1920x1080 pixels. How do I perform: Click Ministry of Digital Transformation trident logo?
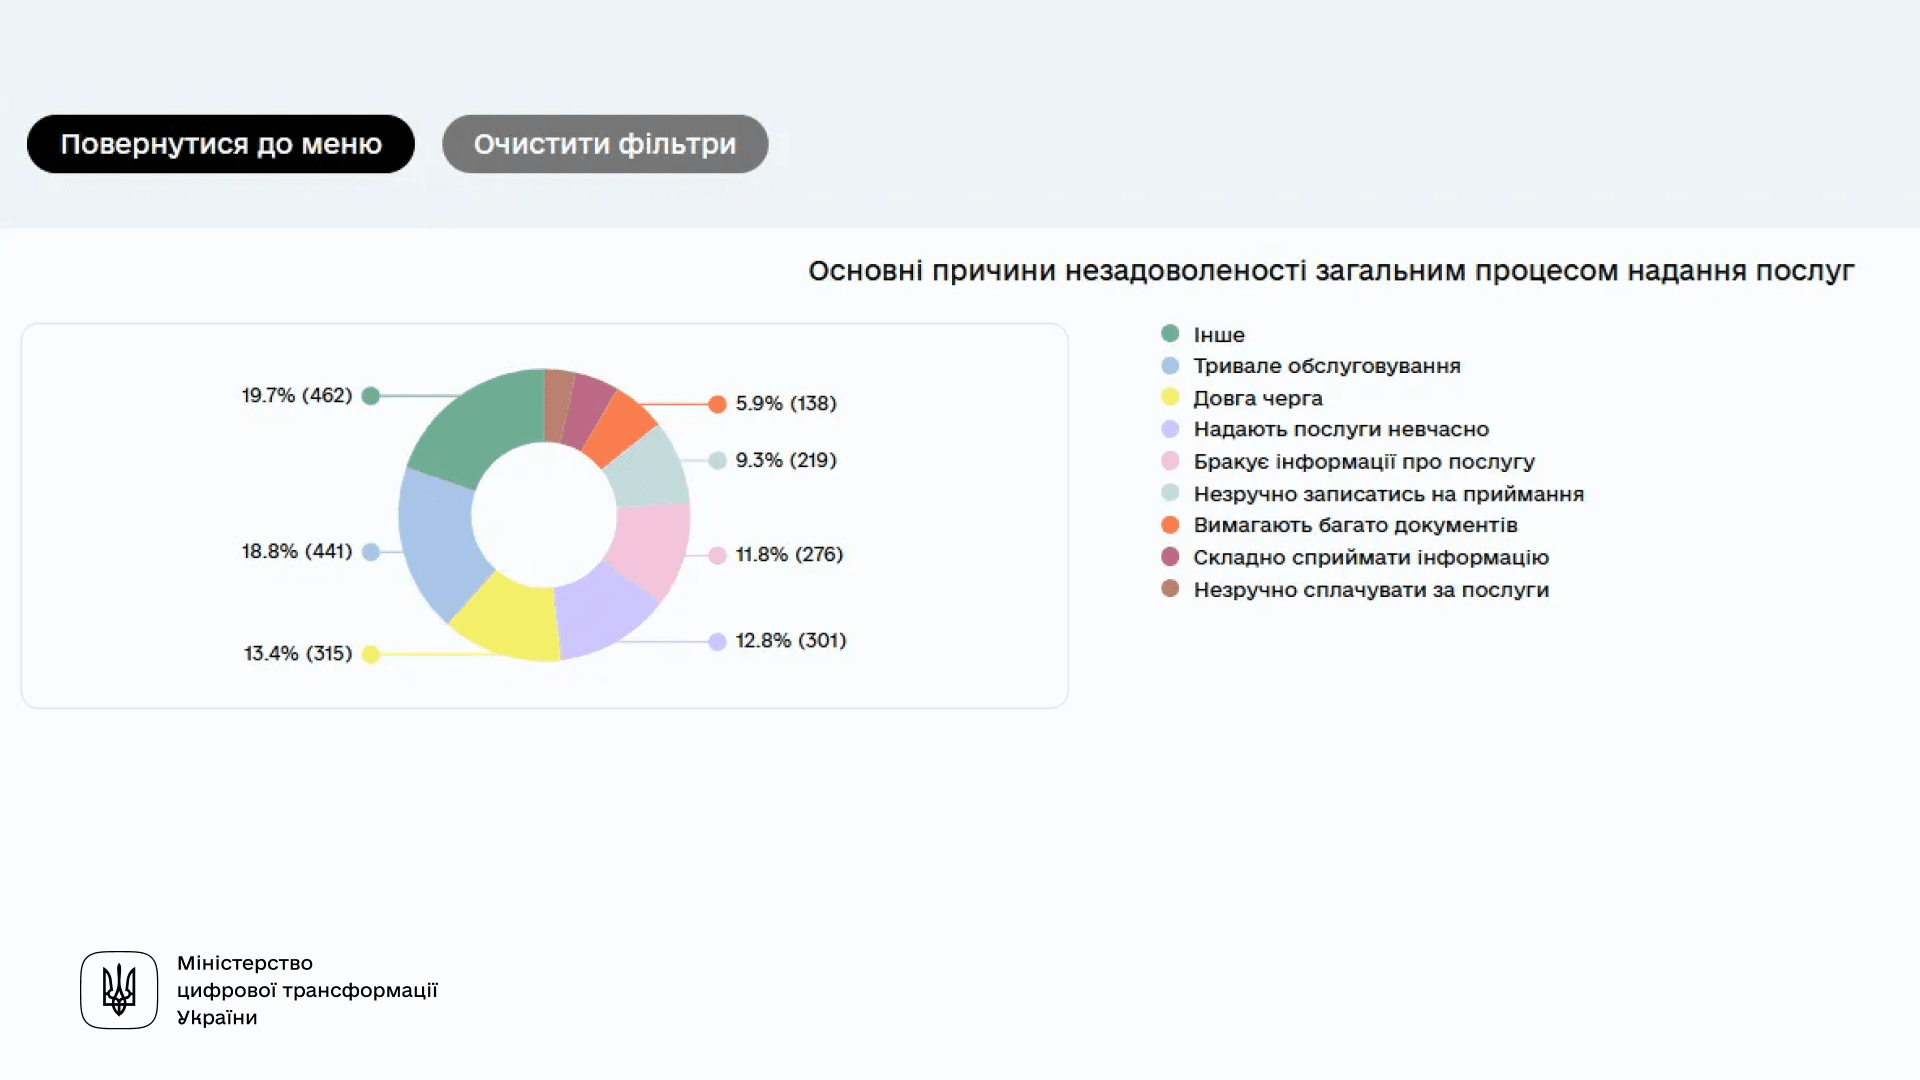tap(119, 990)
